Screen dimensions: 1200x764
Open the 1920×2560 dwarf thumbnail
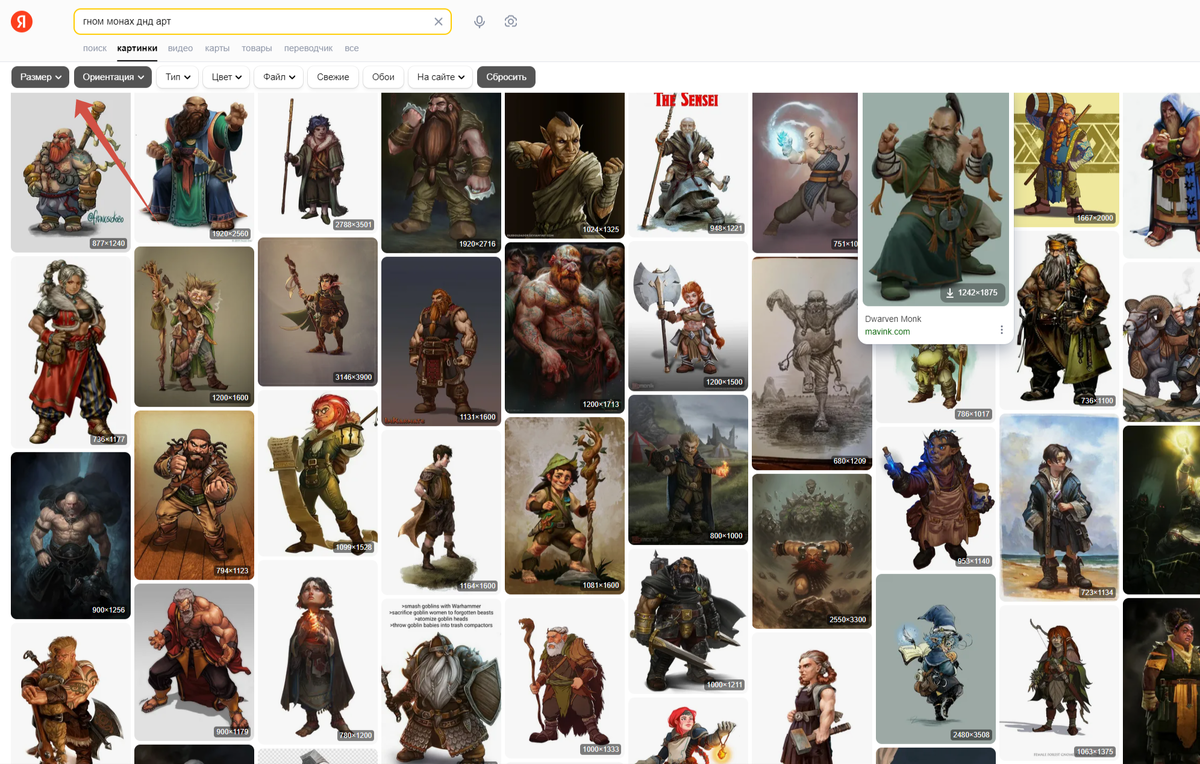pos(194,167)
